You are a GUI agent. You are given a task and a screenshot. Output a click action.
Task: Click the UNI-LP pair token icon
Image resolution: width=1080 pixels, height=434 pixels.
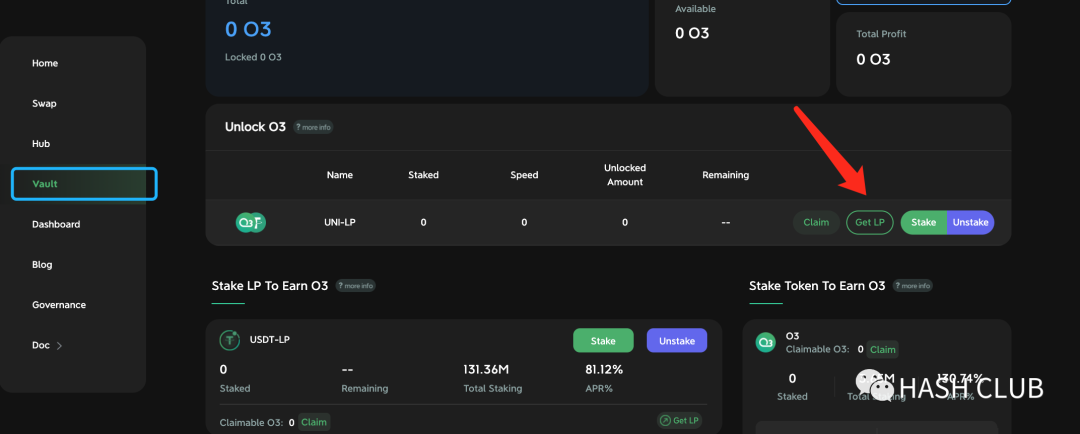(x=251, y=223)
